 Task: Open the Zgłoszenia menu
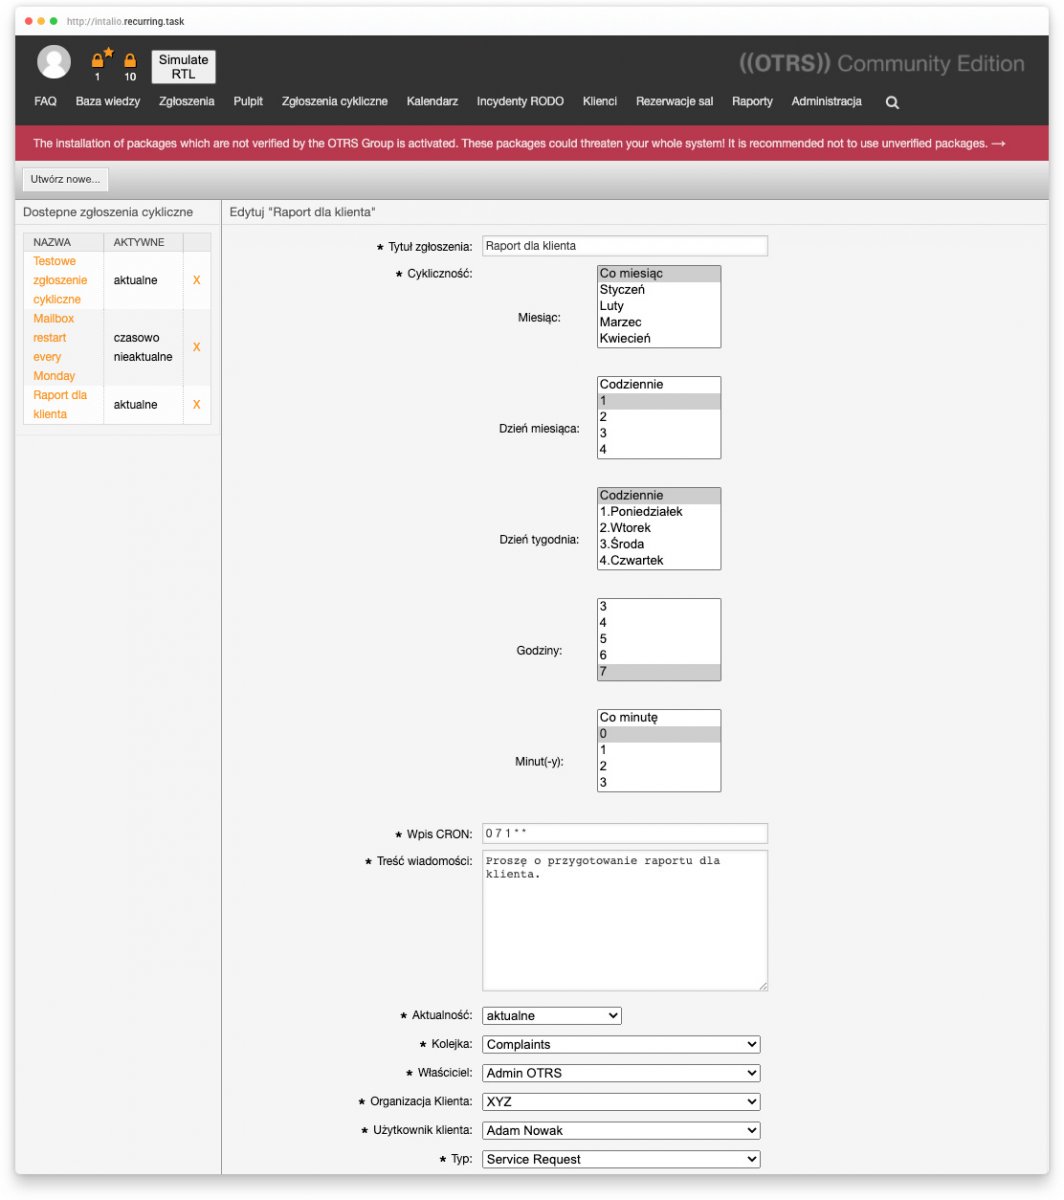[x=187, y=102]
